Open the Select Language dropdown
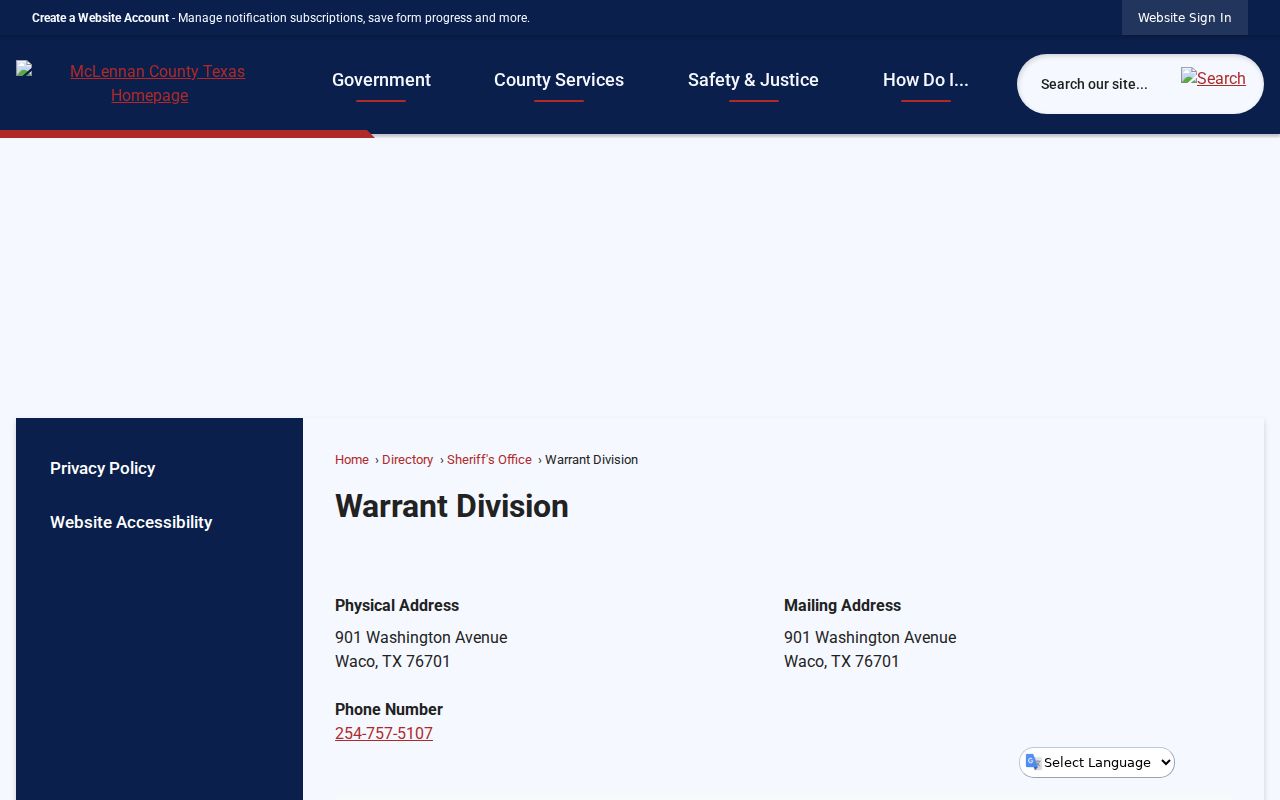The height and width of the screenshot is (800, 1280). click(1097, 762)
